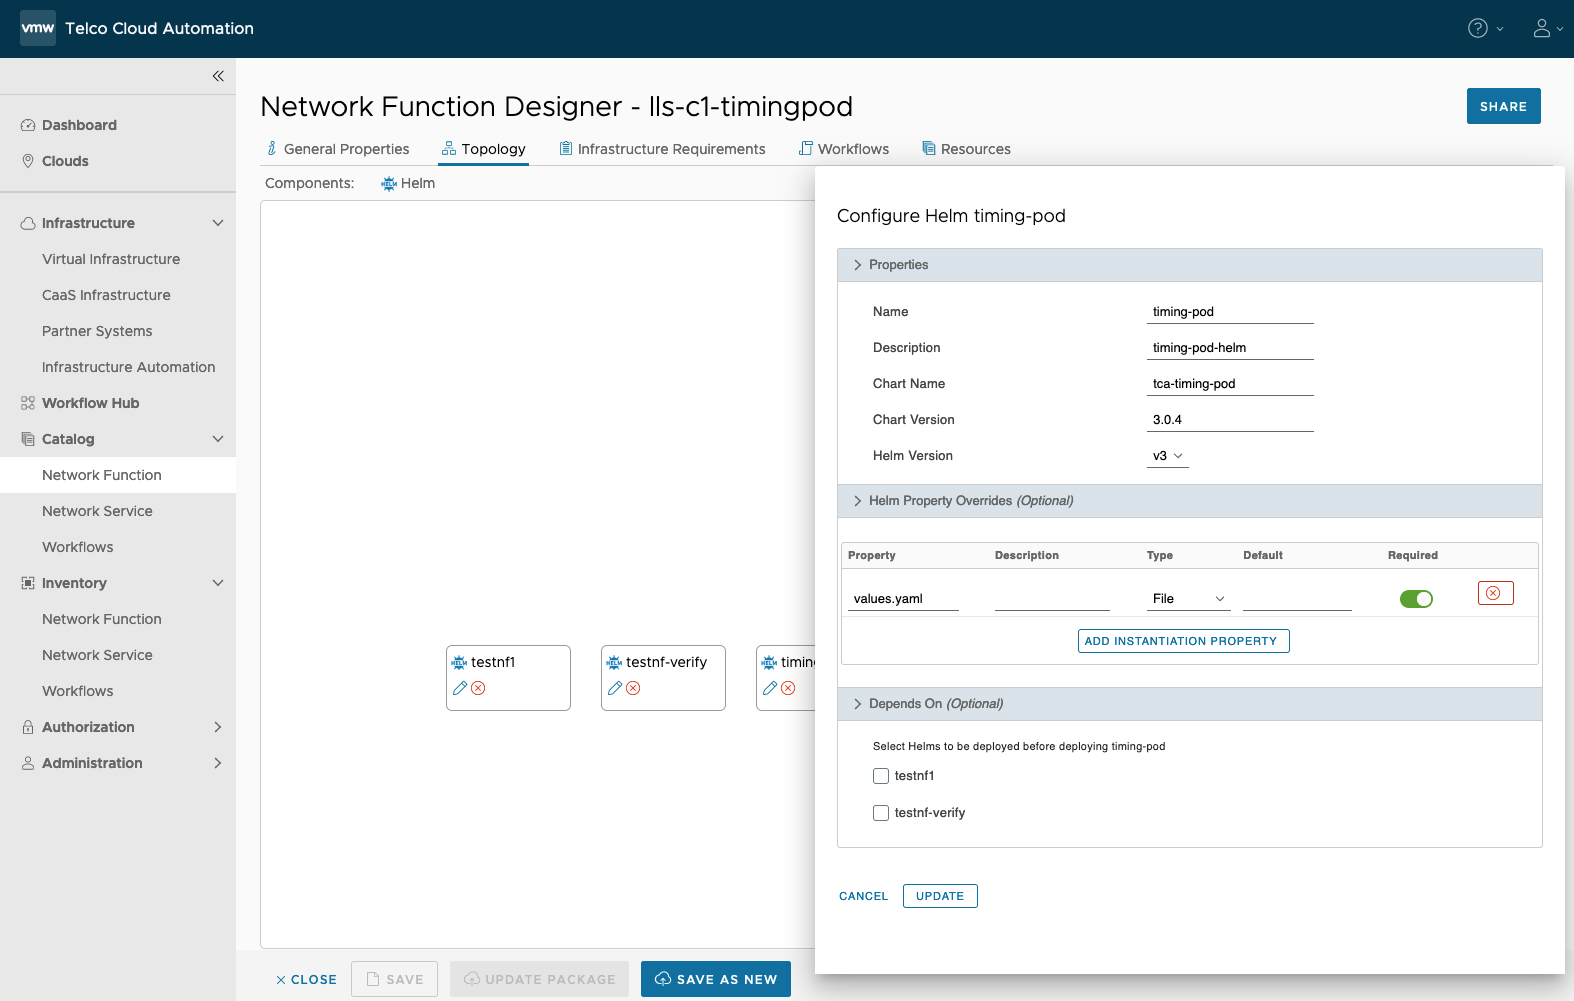This screenshot has width=1574, height=1001.
Task: Click the CANCEL link
Action: pyautogui.click(x=863, y=896)
